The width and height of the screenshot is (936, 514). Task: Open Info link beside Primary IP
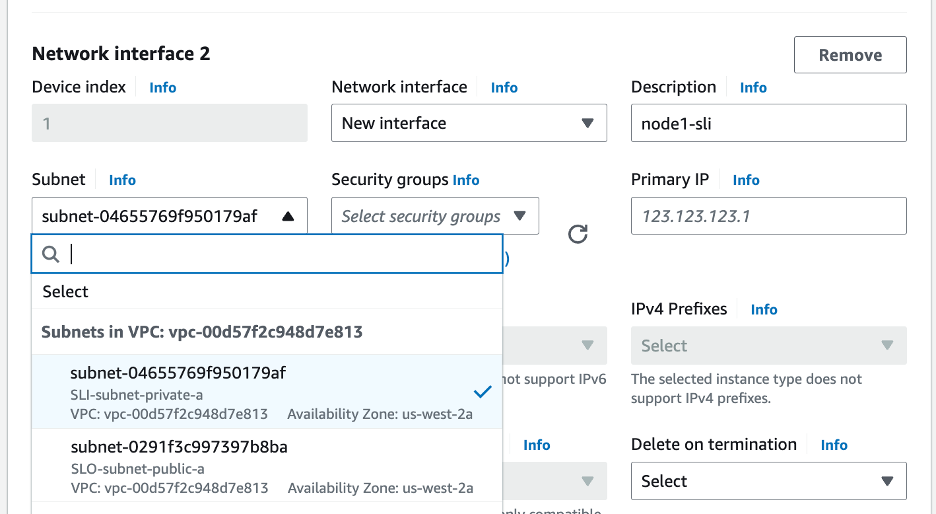click(746, 180)
